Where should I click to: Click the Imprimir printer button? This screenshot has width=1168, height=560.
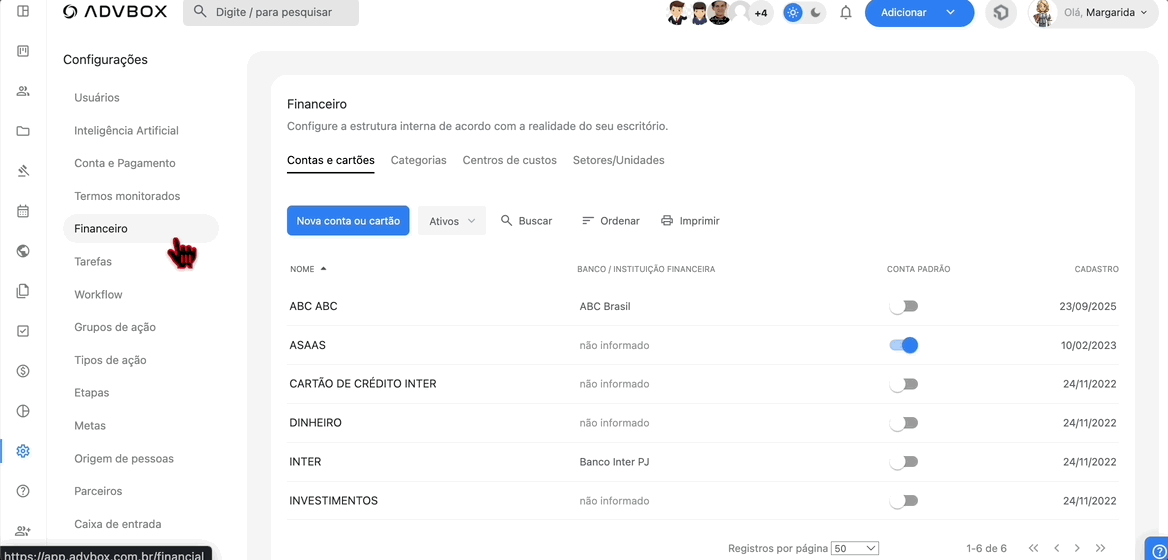690,221
